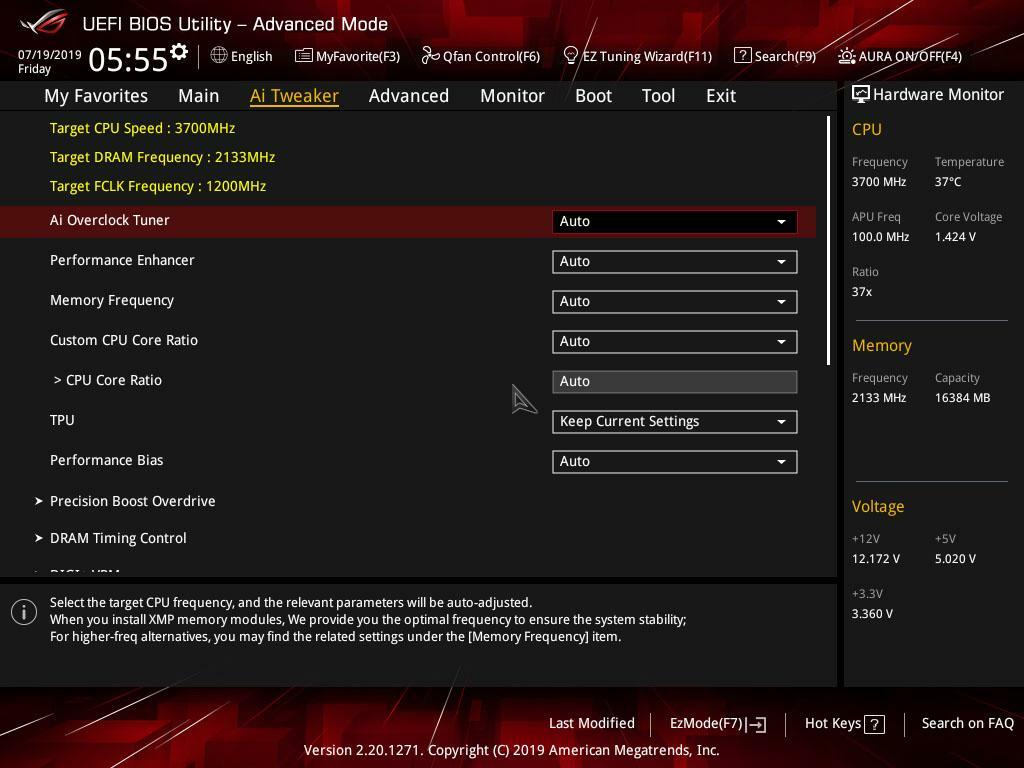The width and height of the screenshot is (1024, 768).
Task: Open the Custom CPU Core Ratio dropdown
Action: pyautogui.click(x=675, y=342)
